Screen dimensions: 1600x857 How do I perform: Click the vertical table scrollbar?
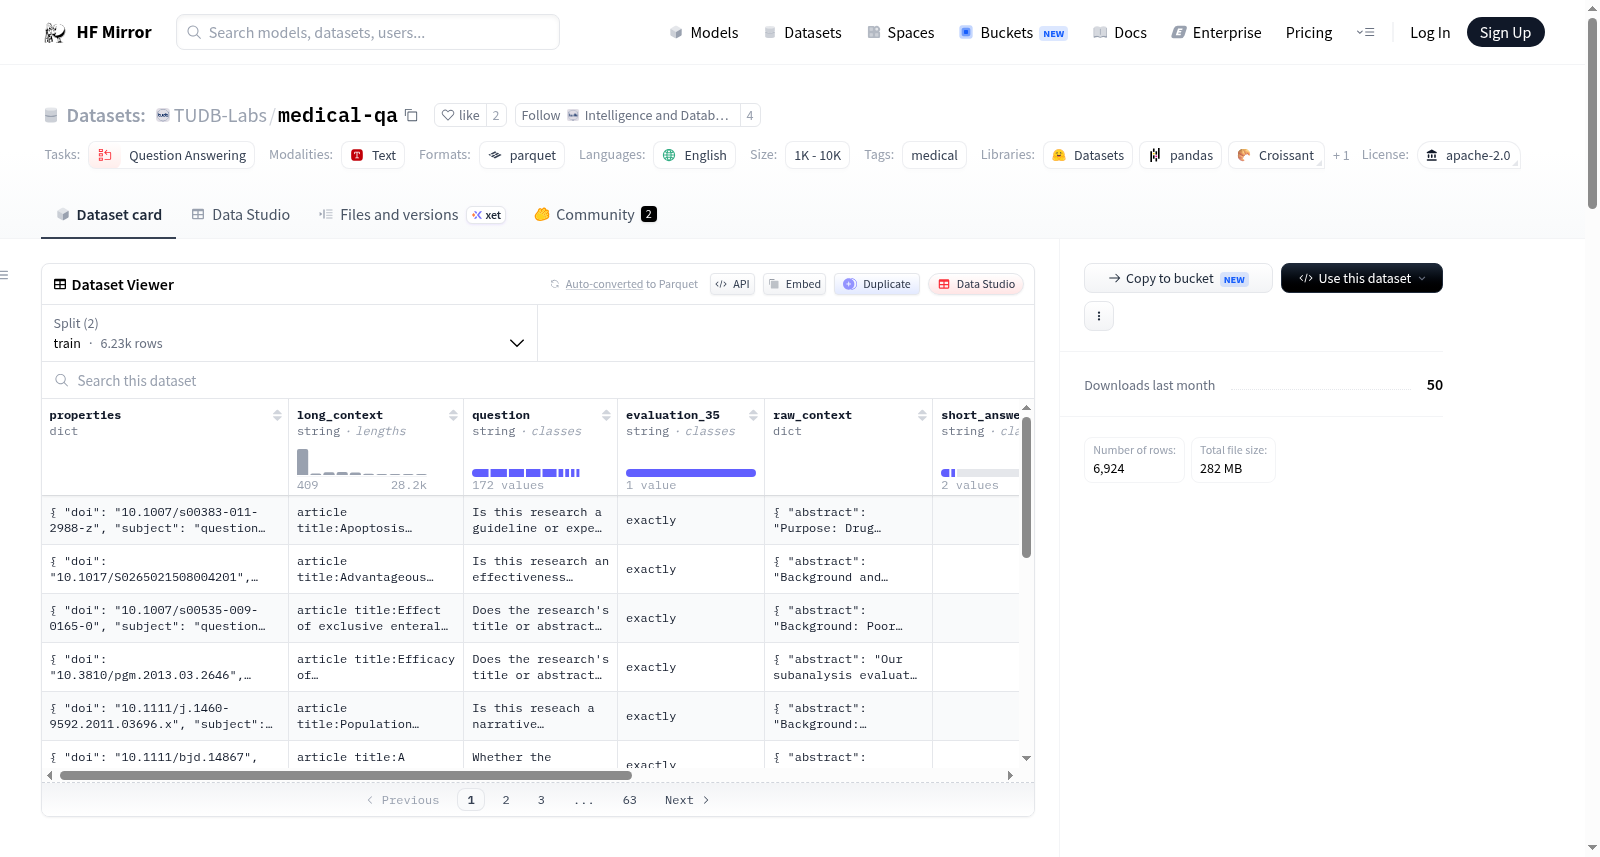coord(1026,487)
